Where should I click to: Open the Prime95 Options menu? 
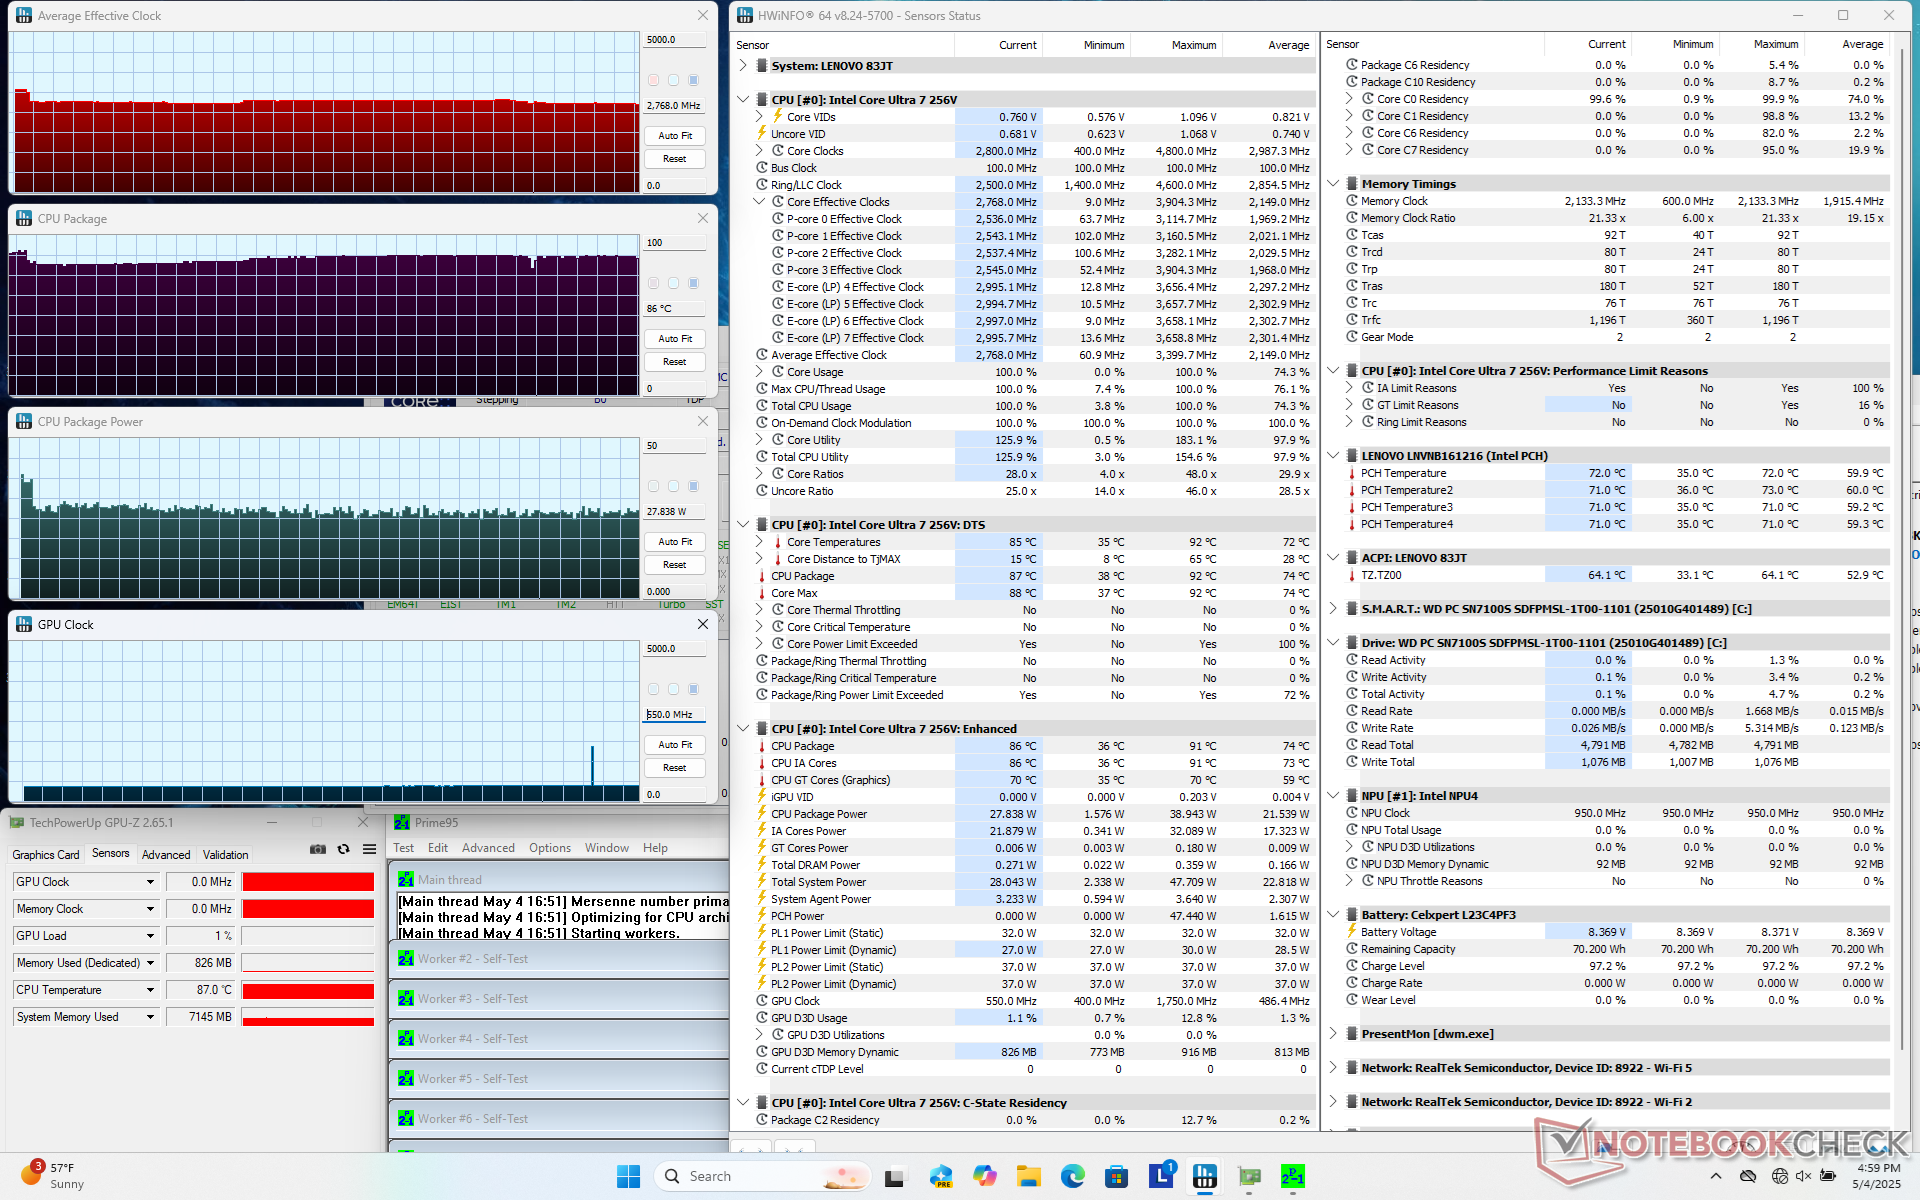550,848
